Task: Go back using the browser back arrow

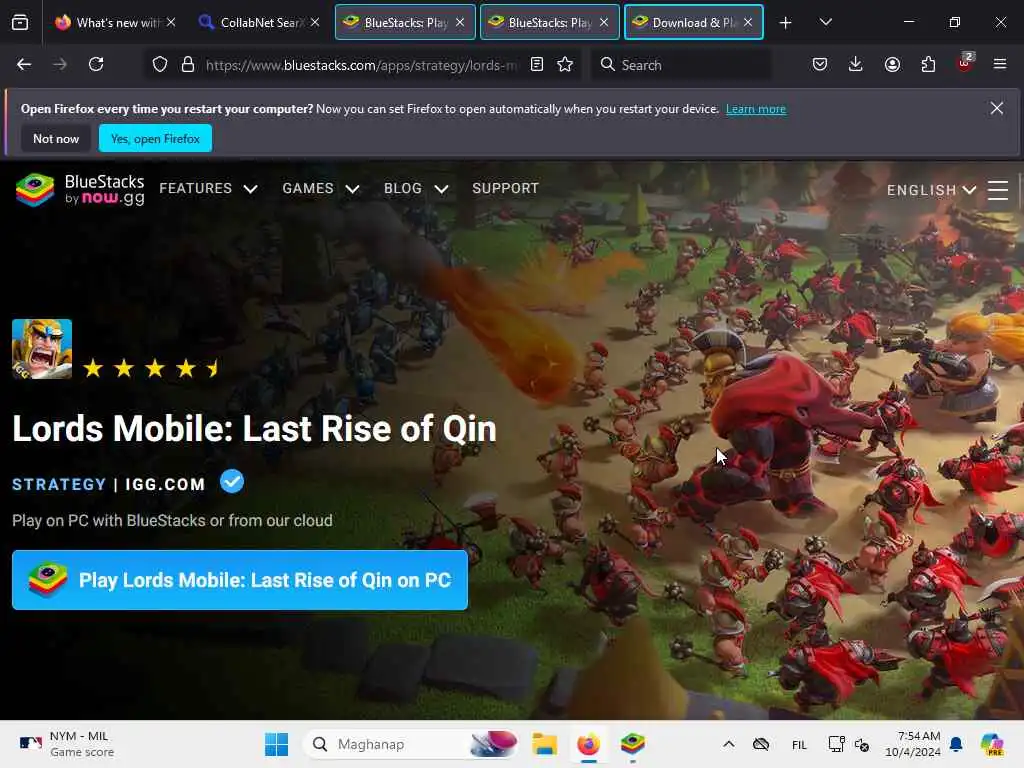Action: (x=24, y=64)
